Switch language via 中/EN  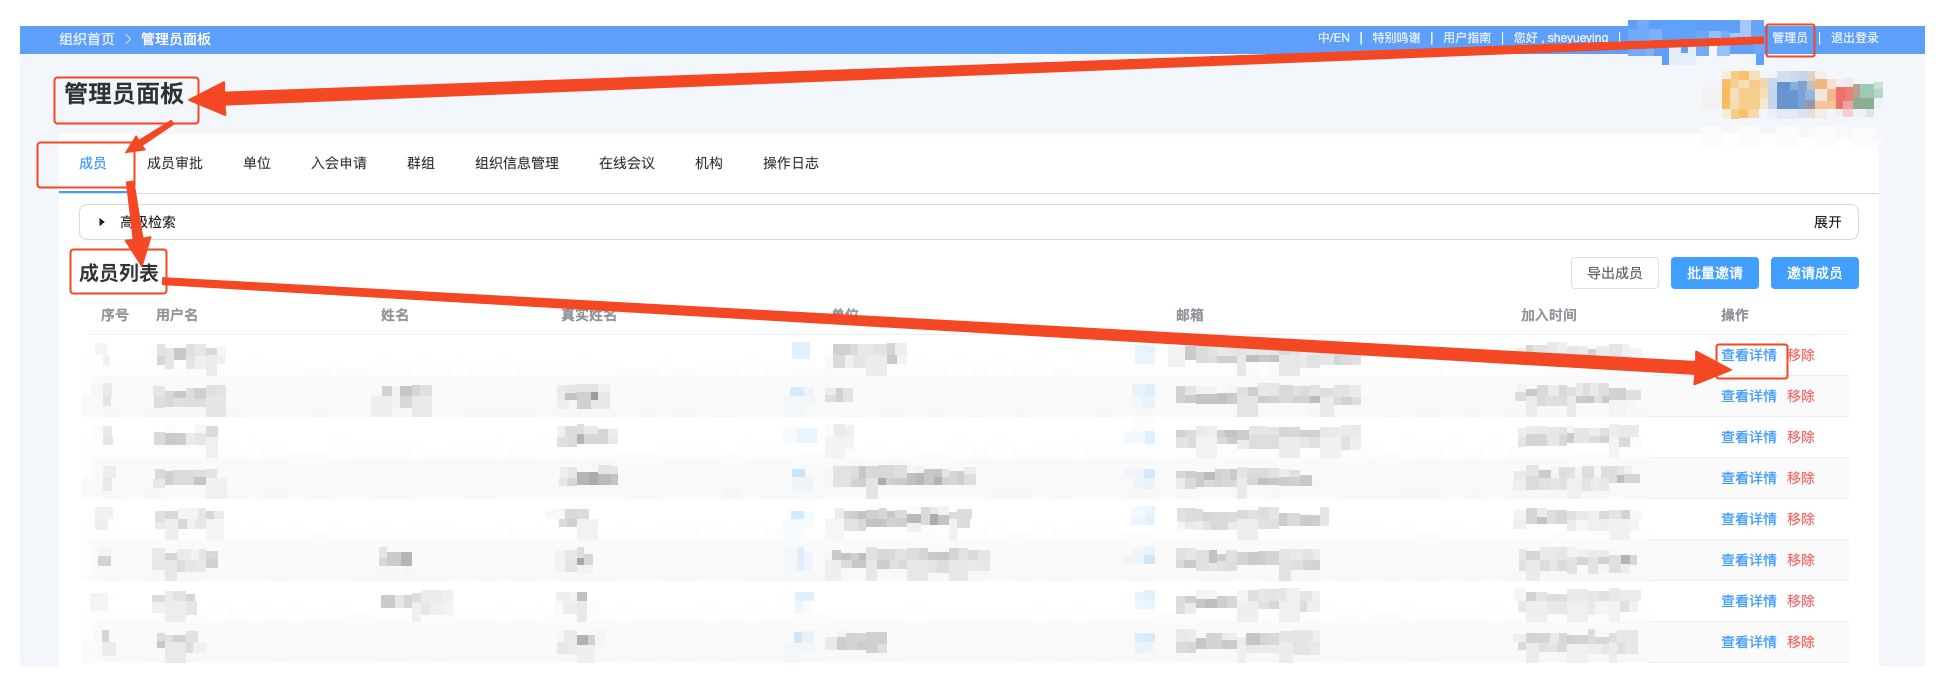click(1333, 38)
